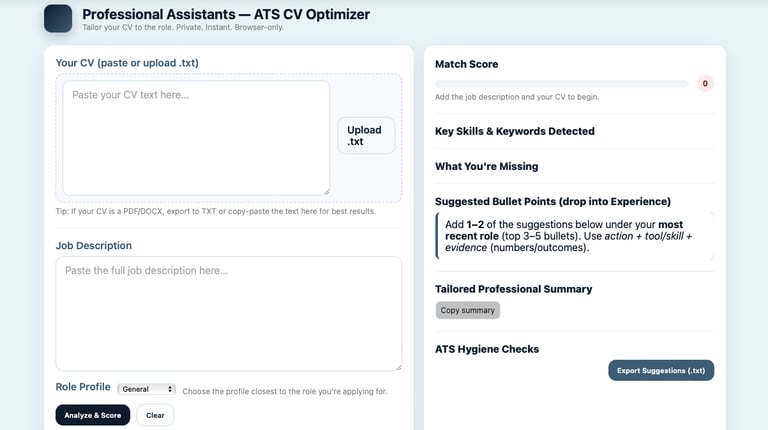Hit the Clear button
The width and height of the screenshot is (768, 430).
tap(155, 415)
